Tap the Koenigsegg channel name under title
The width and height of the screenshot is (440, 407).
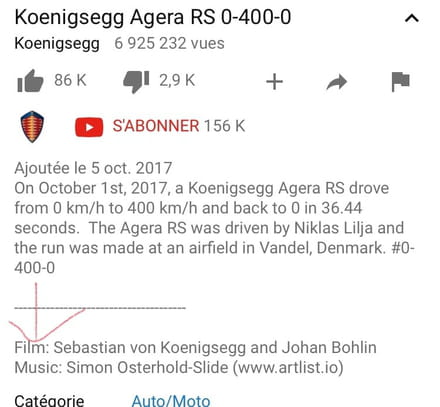tap(57, 44)
